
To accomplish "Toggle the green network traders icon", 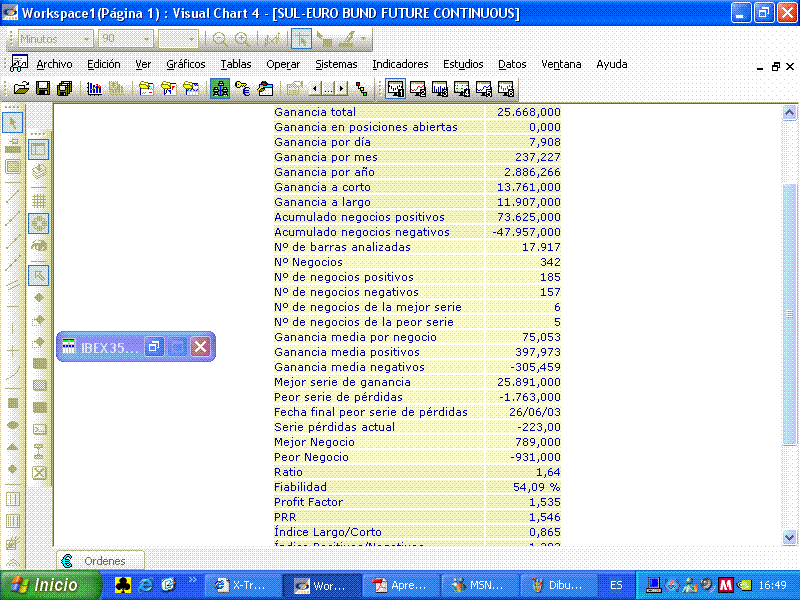I will [x=220, y=89].
